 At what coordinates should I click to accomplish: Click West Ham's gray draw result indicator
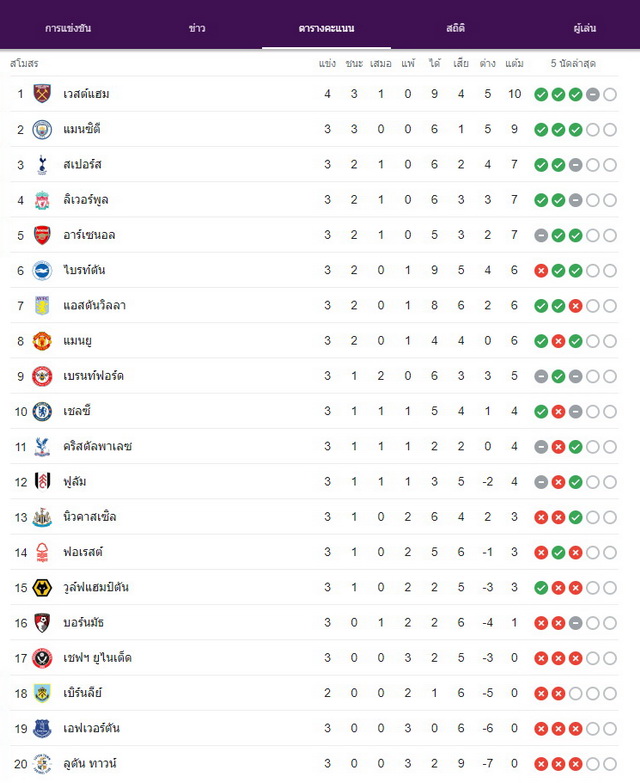(593, 94)
